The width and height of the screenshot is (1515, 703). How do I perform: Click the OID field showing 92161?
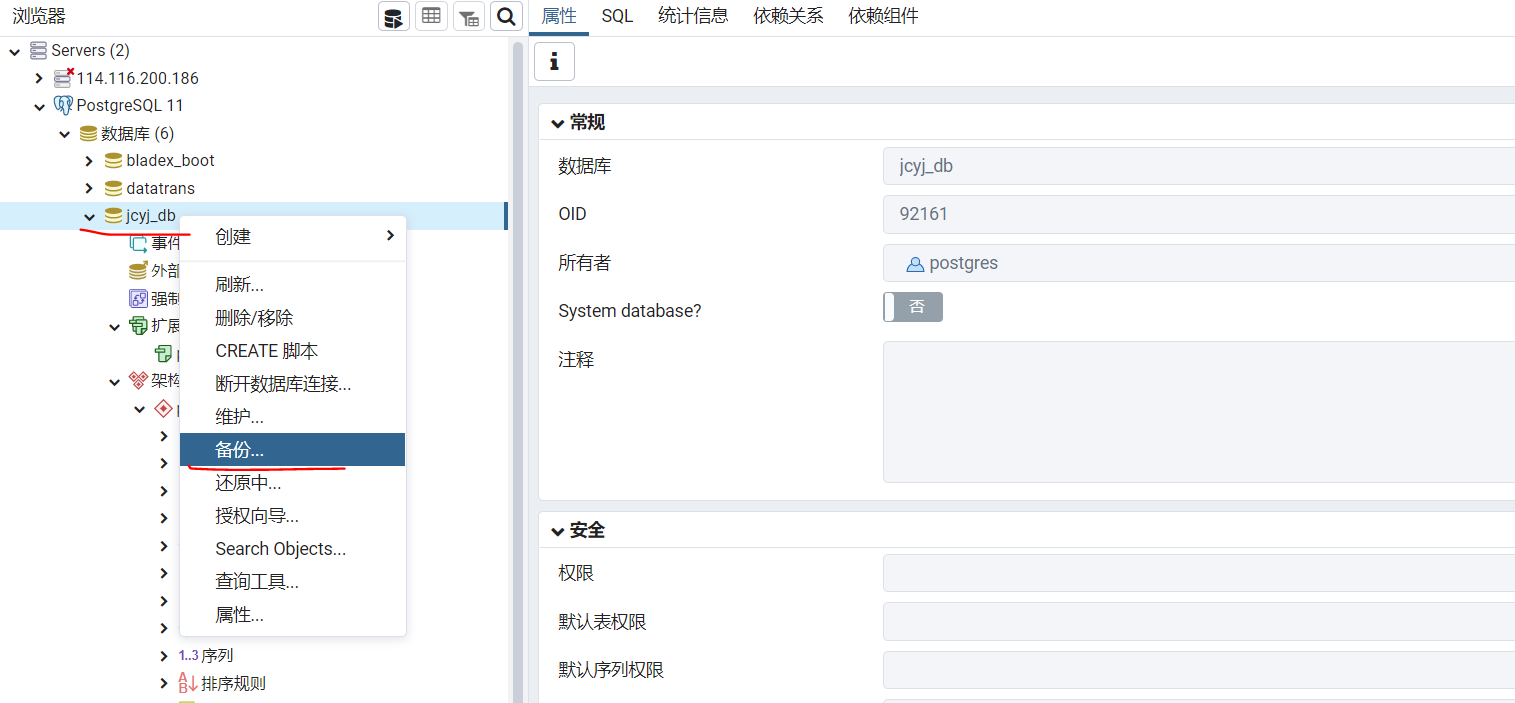1199,214
